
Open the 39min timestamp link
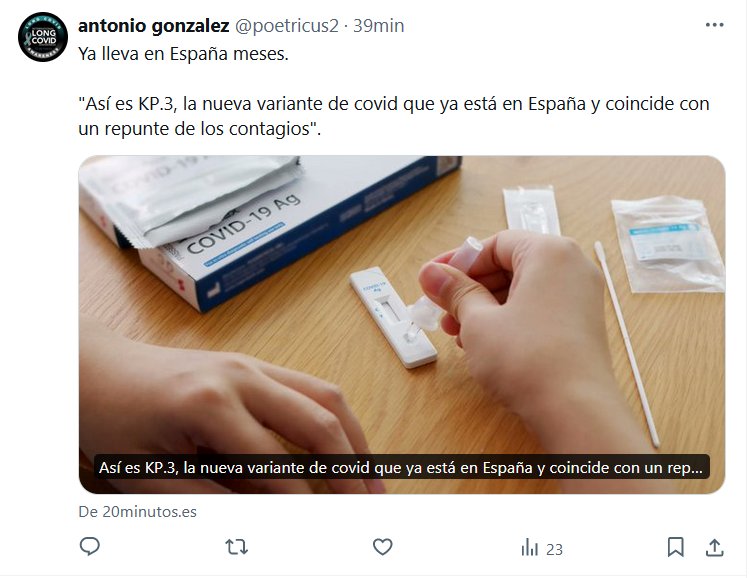pyautogui.click(x=378, y=26)
